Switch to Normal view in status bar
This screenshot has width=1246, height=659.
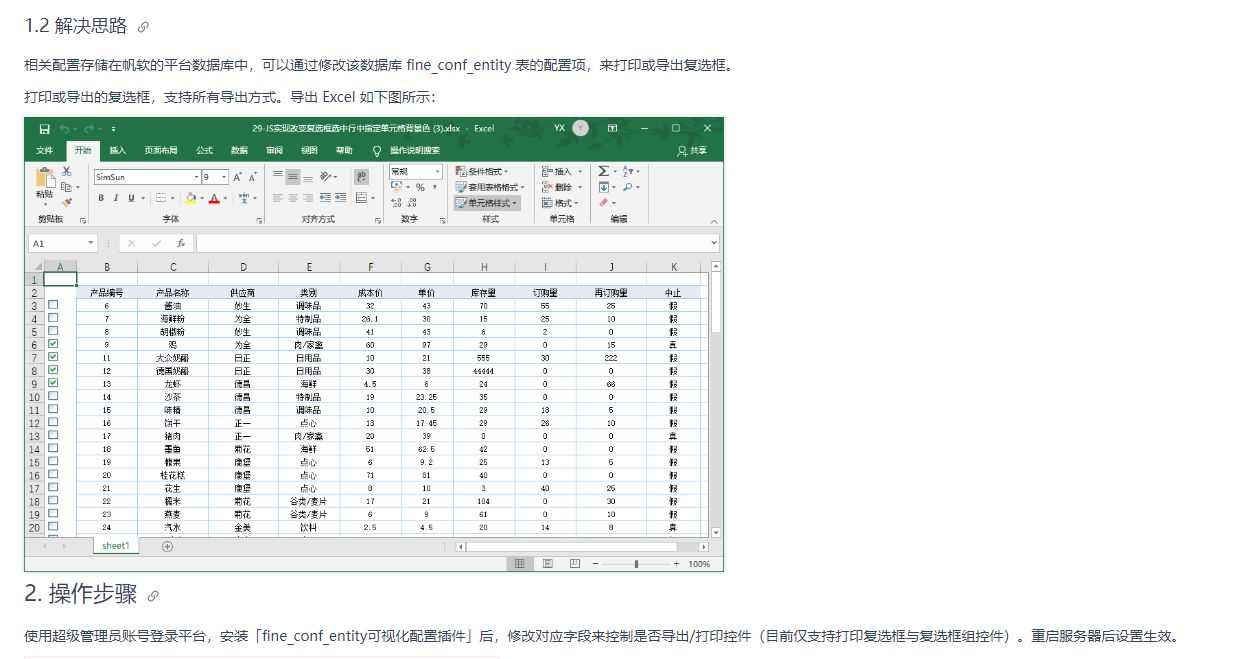(x=520, y=564)
